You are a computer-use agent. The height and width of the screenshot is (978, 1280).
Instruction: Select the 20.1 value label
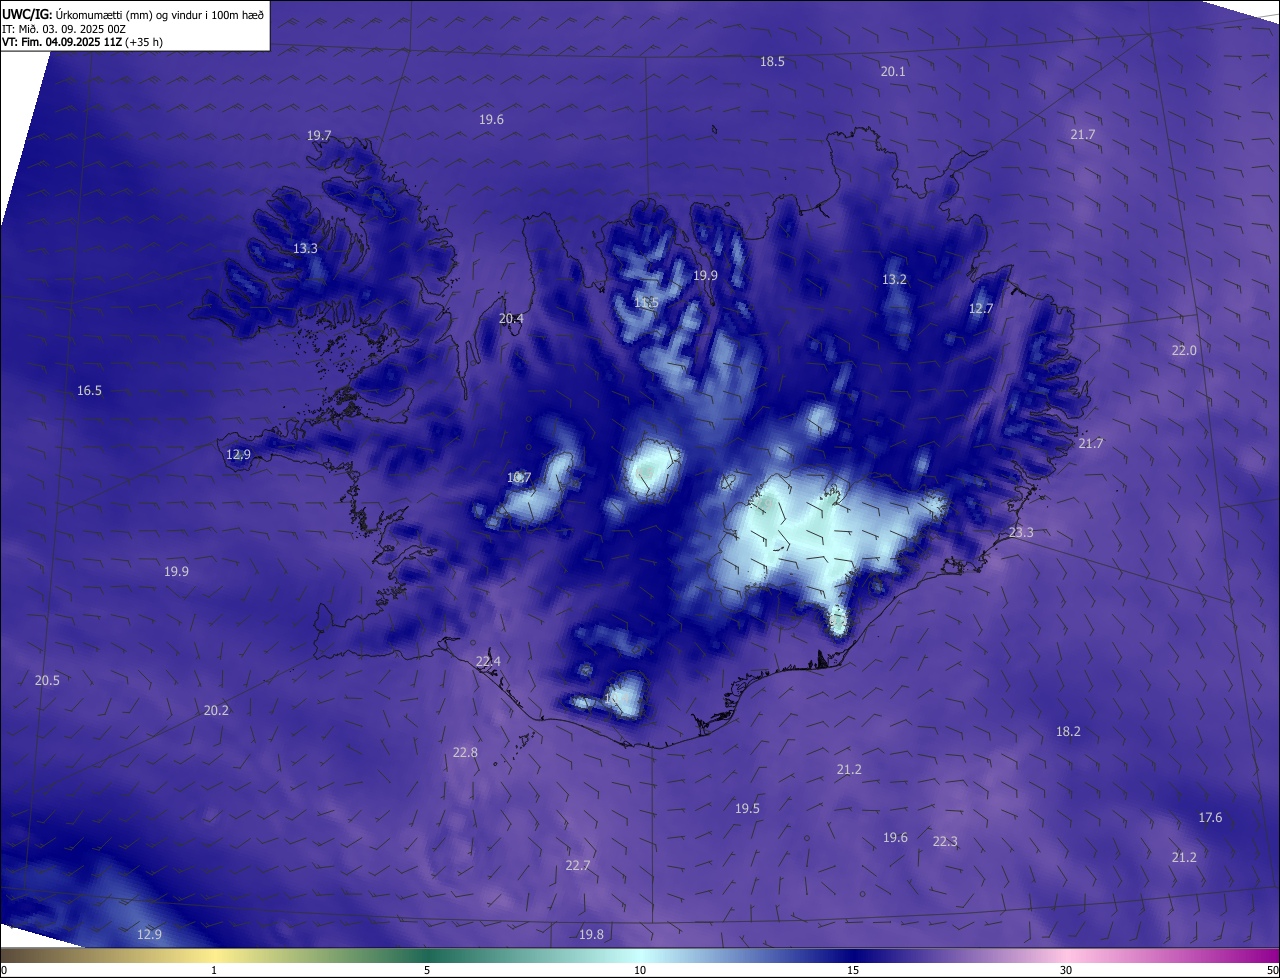click(893, 72)
